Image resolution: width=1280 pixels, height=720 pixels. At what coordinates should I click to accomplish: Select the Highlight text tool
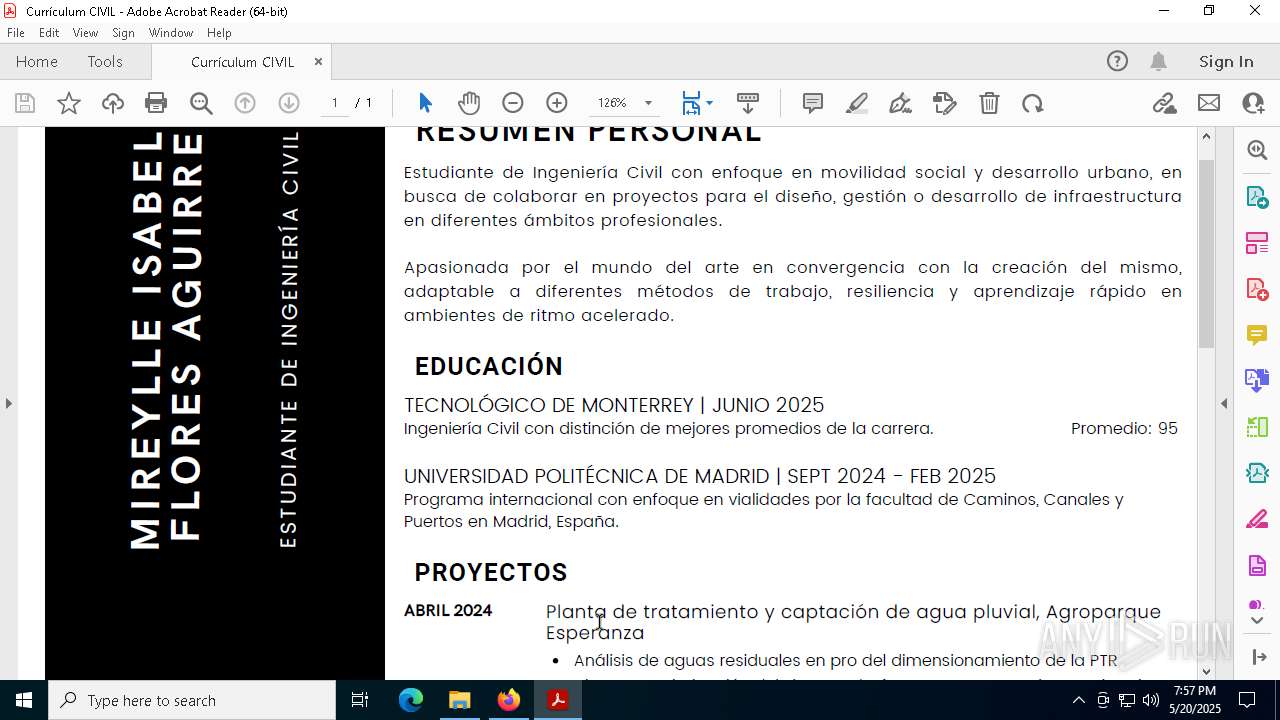coord(857,103)
